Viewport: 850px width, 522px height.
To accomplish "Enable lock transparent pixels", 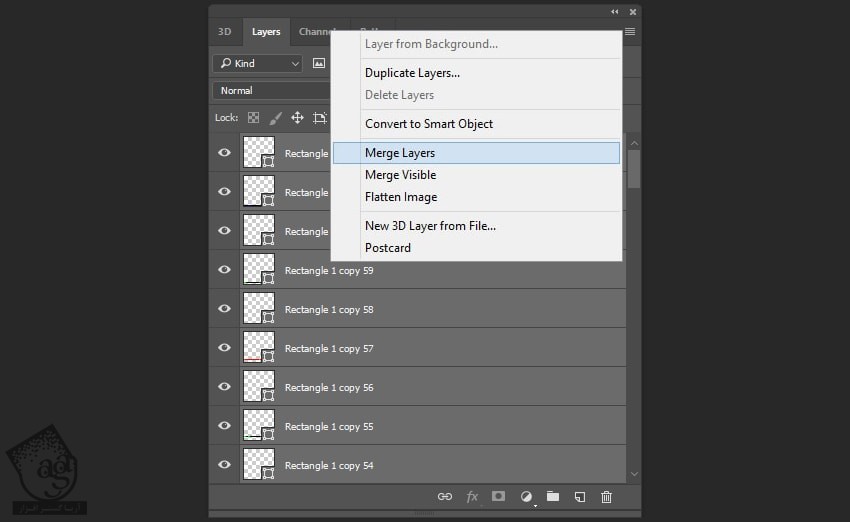I will [x=253, y=118].
